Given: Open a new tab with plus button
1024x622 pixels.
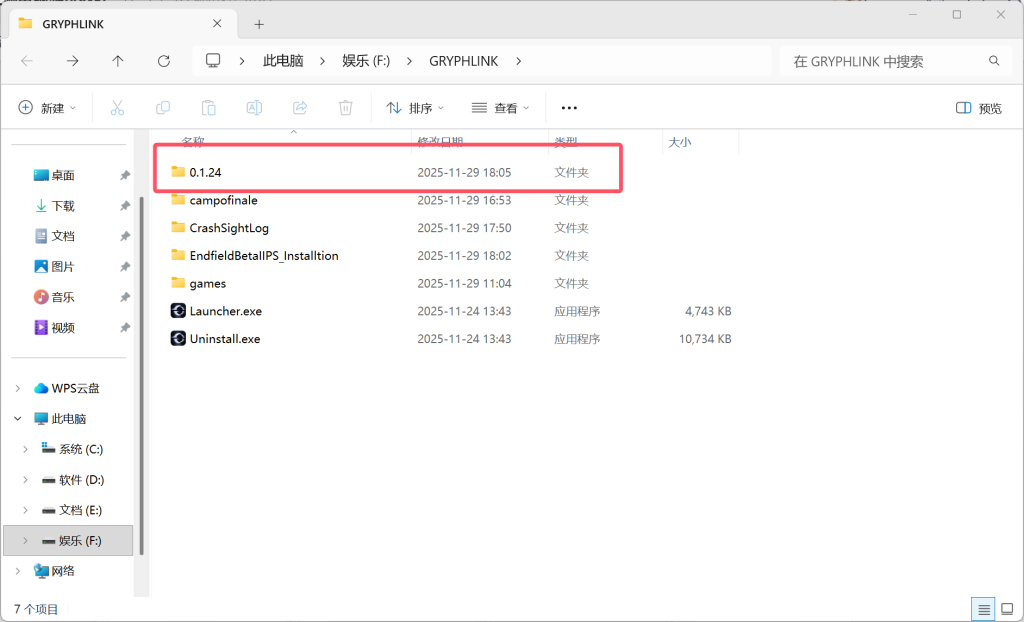Looking at the screenshot, I should click(258, 23).
